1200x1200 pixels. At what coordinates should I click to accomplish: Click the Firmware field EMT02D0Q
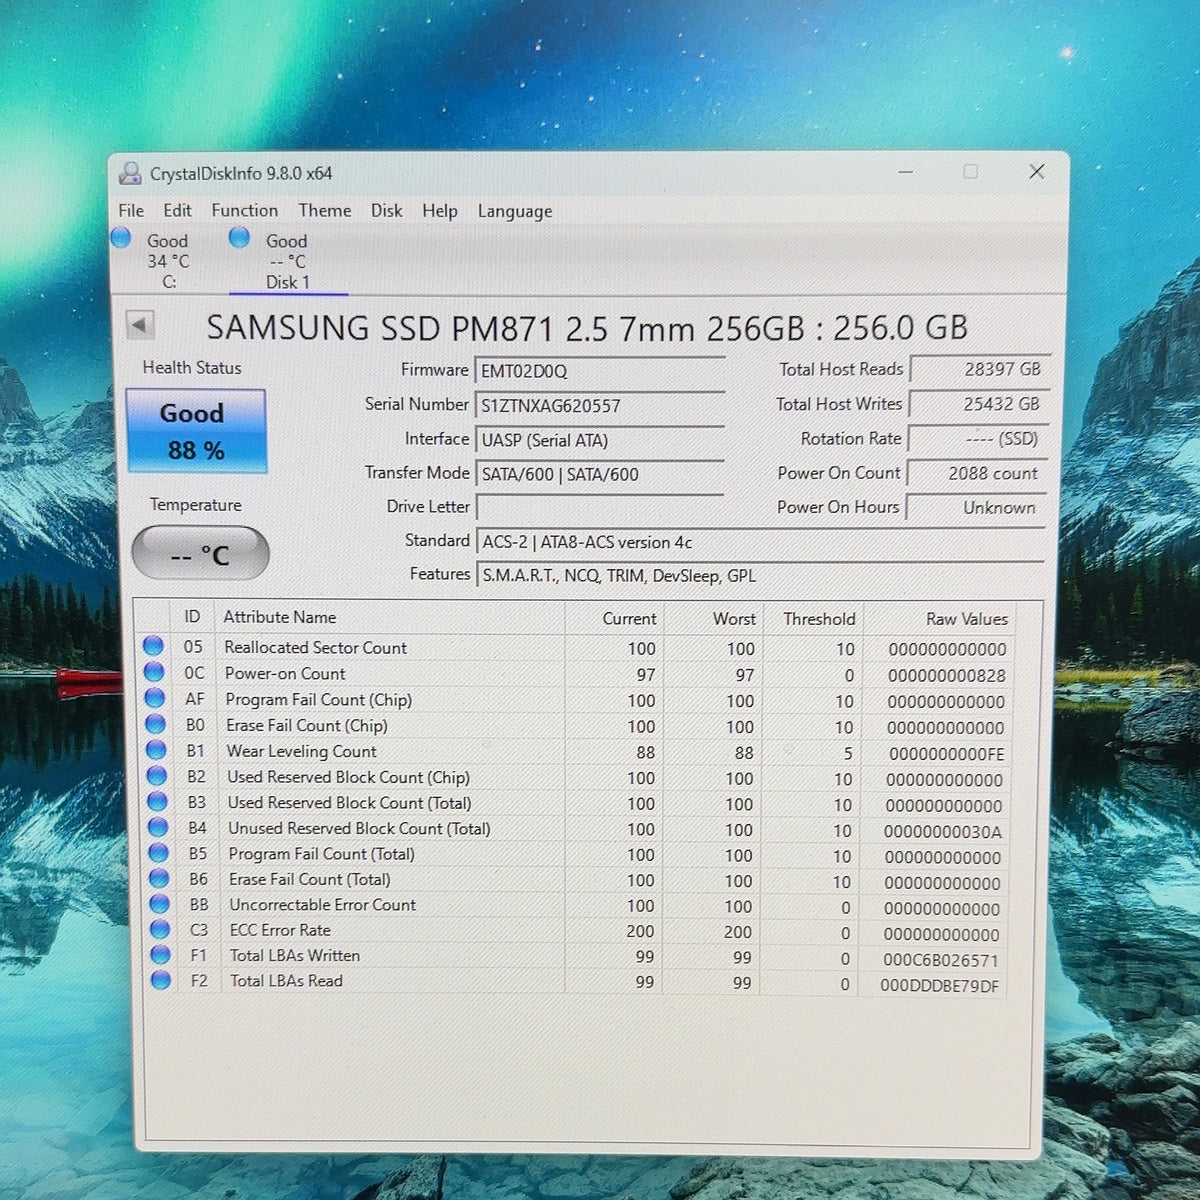(599, 371)
